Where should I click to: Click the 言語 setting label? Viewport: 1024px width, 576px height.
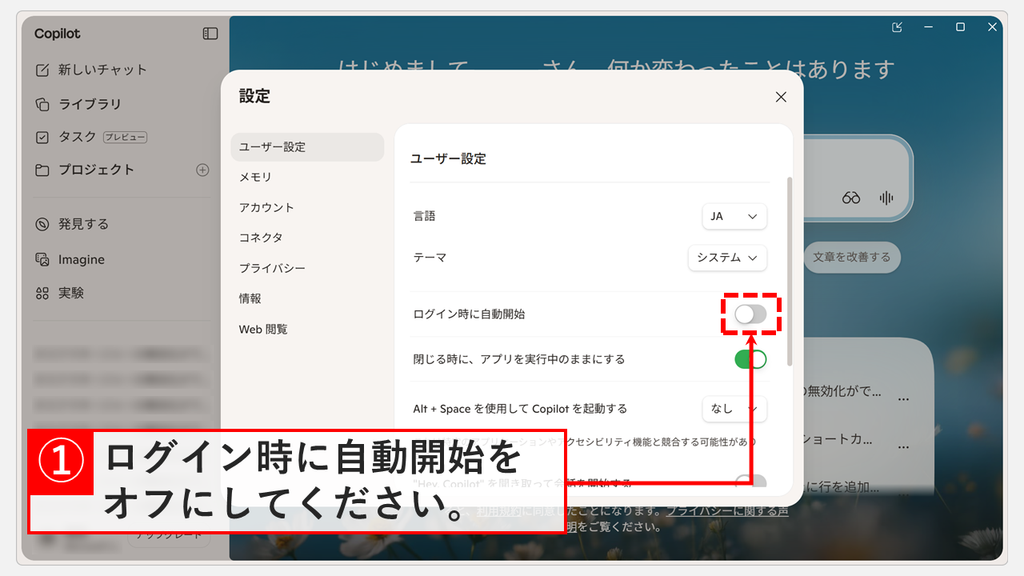[x=424, y=216]
